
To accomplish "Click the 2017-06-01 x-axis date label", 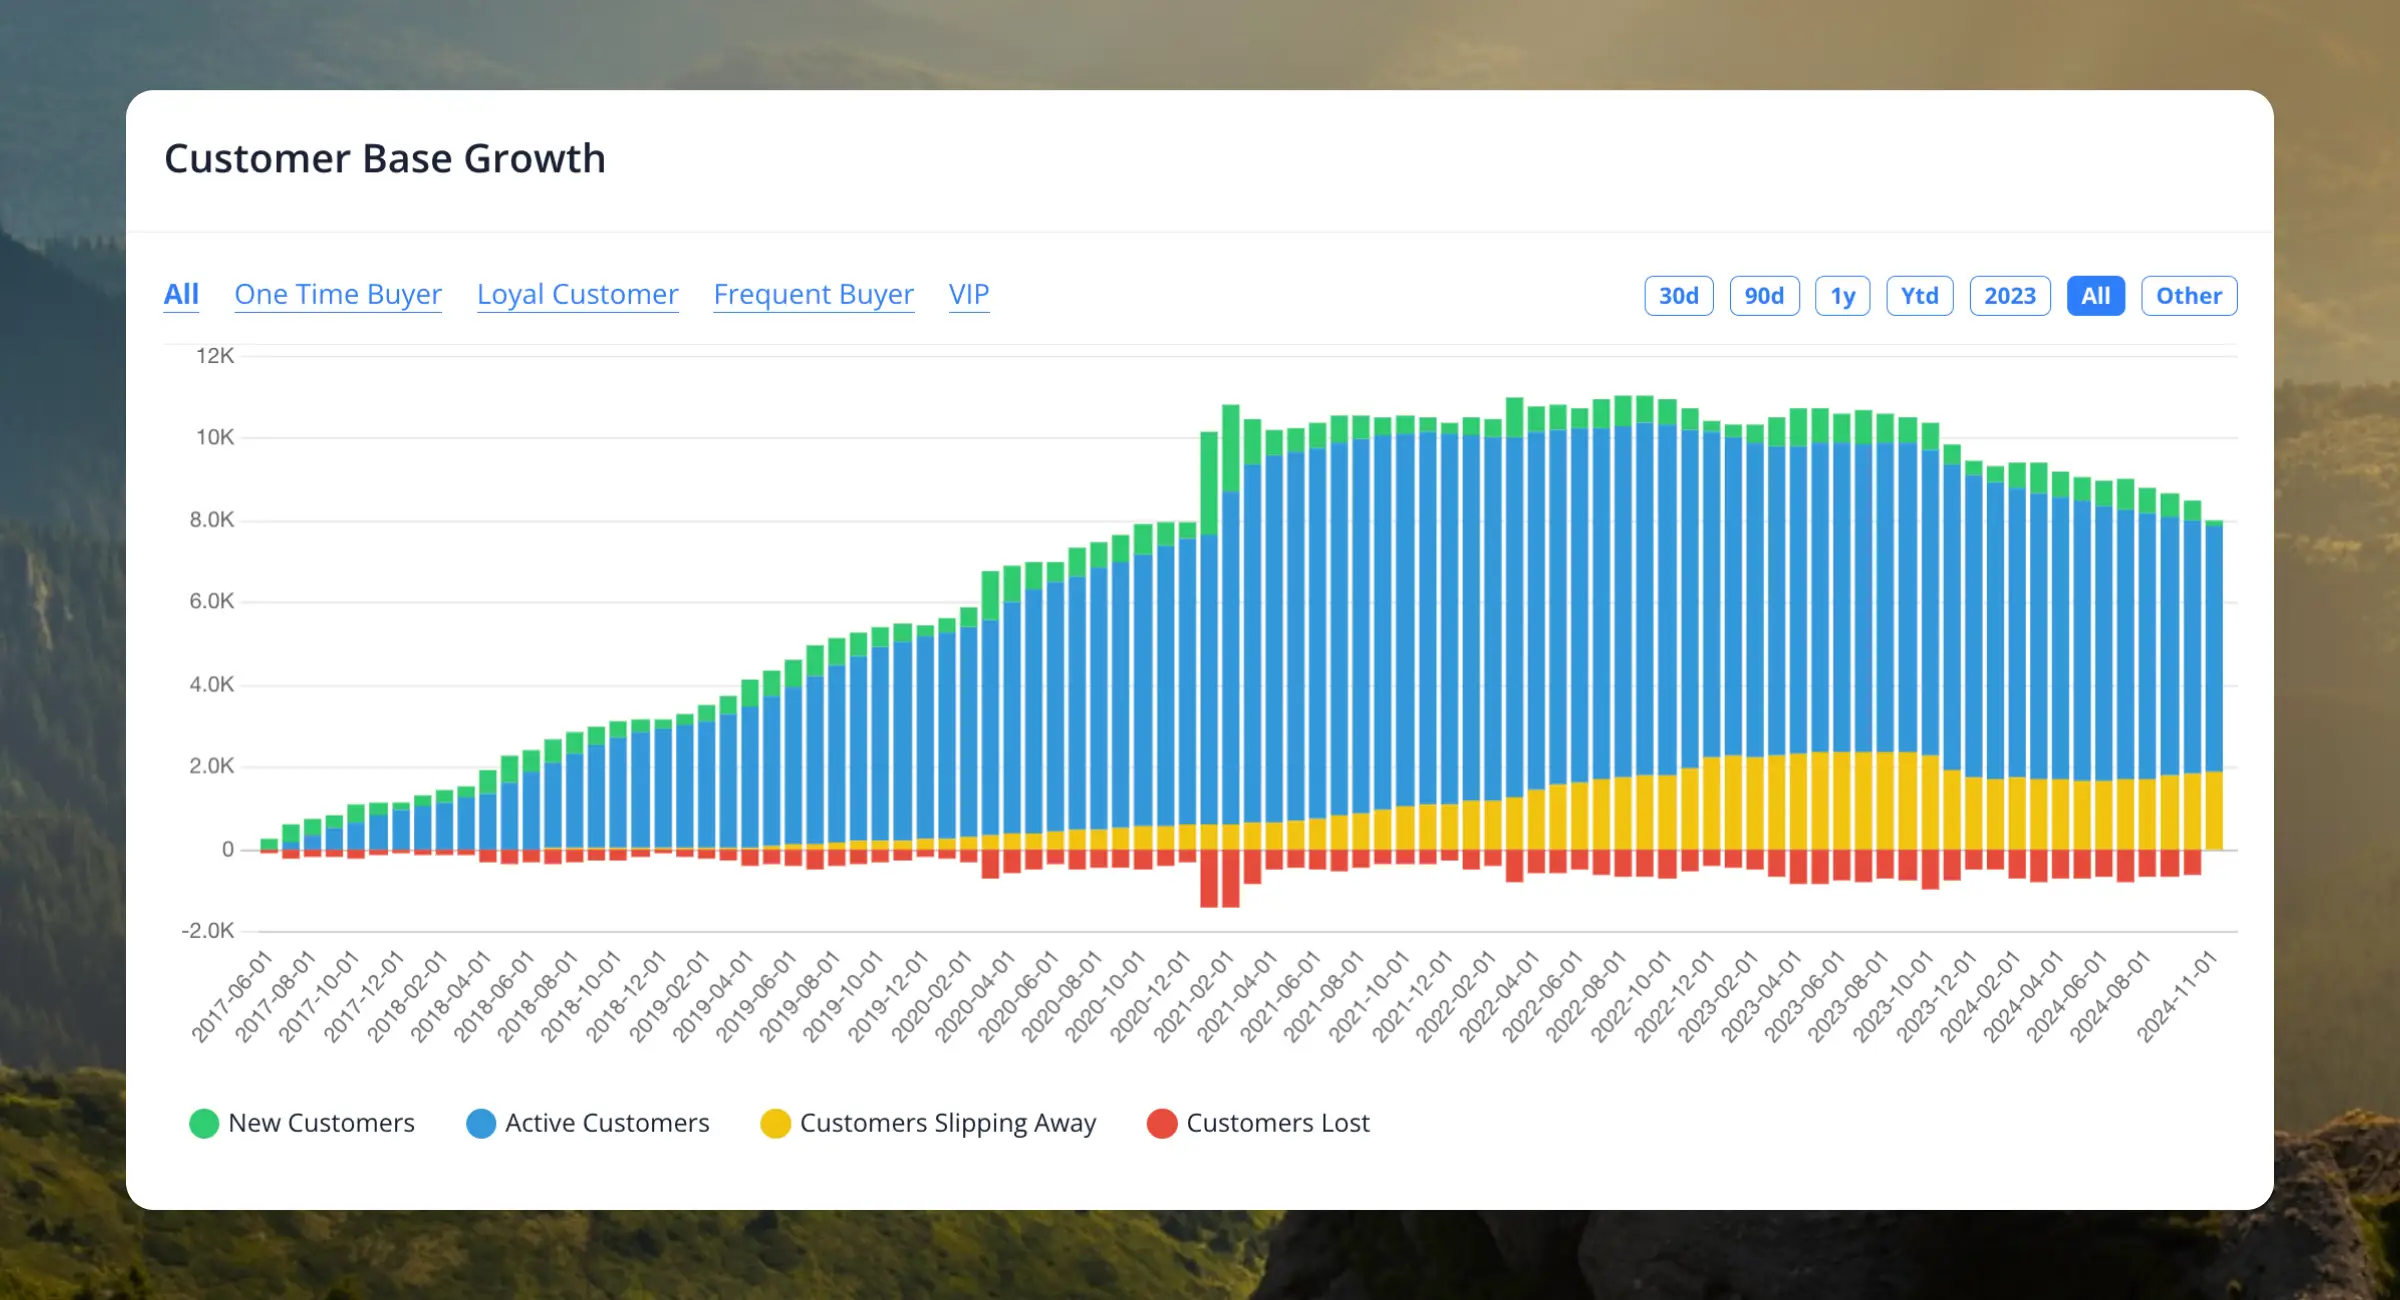I will [232, 996].
